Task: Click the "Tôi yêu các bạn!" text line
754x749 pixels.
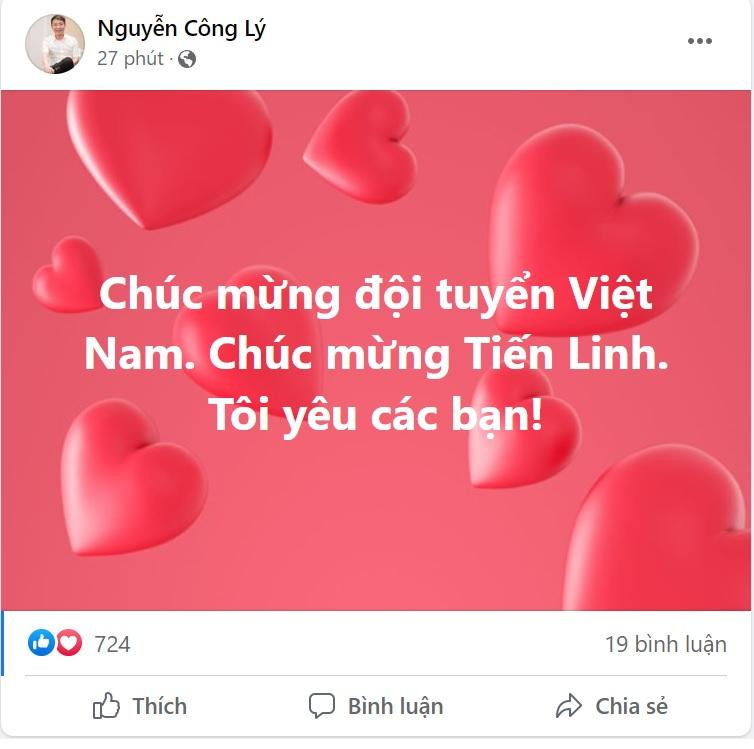Action: (x=377, y=416)
